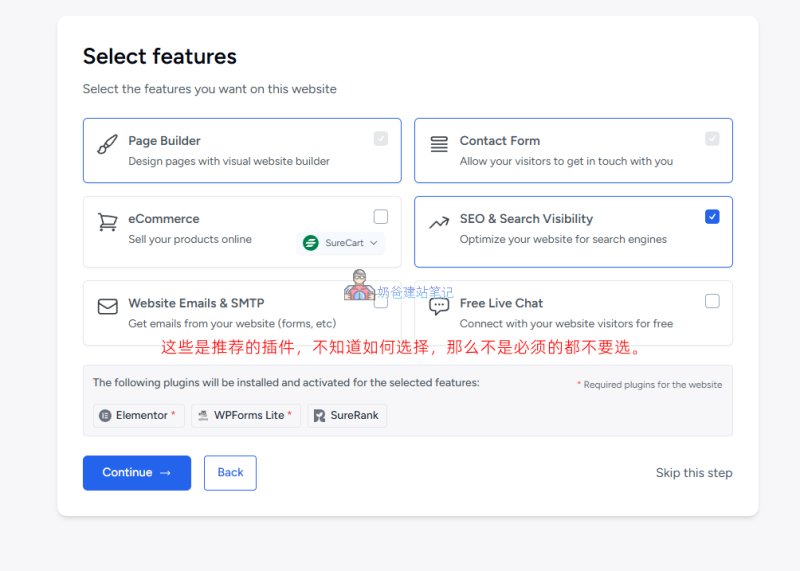Image resolution: width=800 pixels, height=571 pixels.
Task: Click 'Allow your visitors to get in touch' text
Action: [566, 161]
